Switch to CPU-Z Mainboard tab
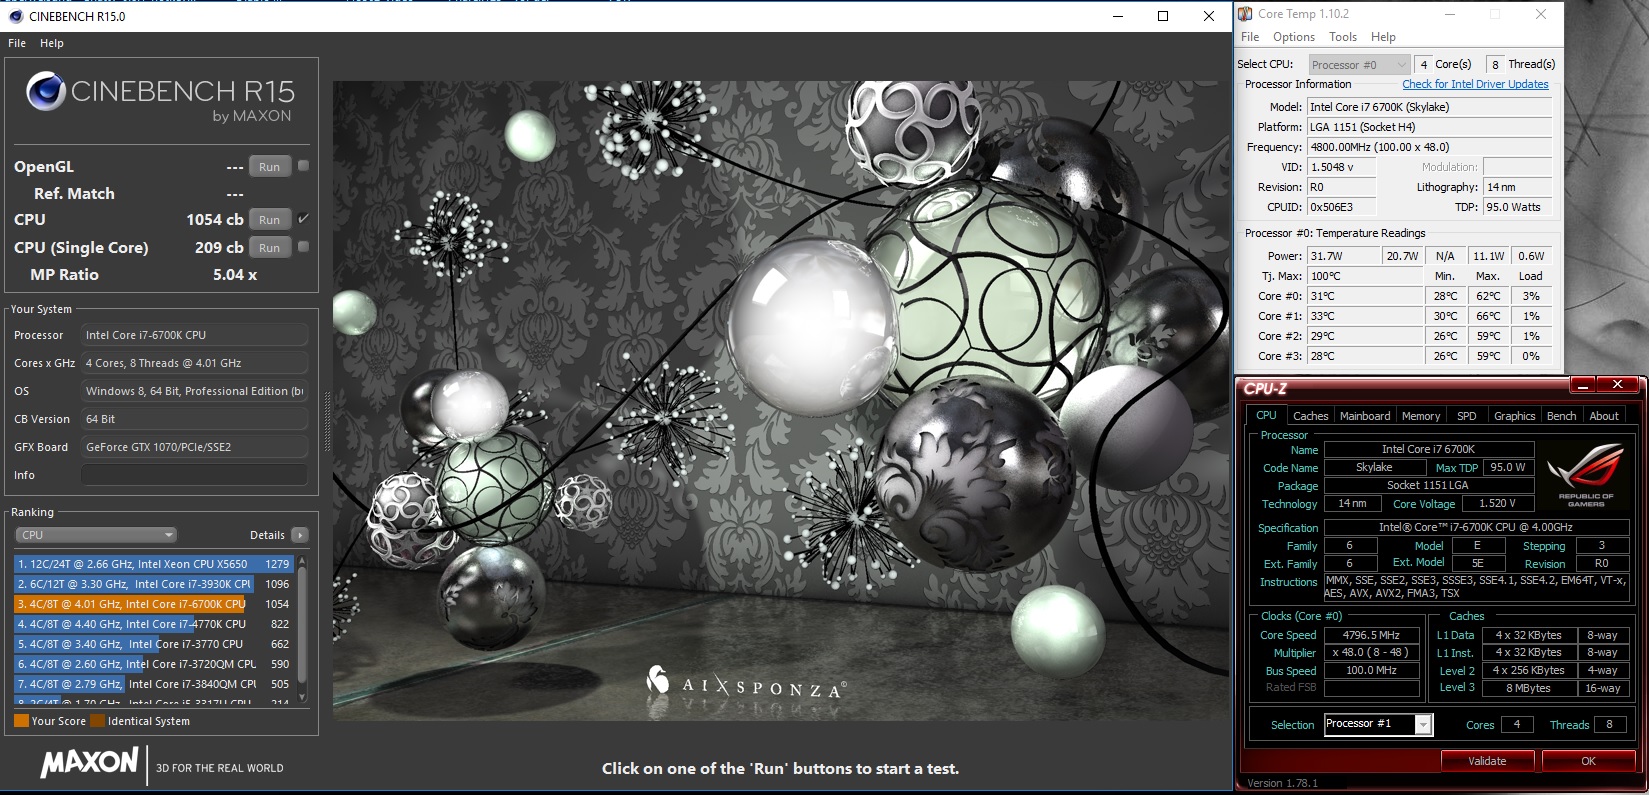 (1365, 416)
